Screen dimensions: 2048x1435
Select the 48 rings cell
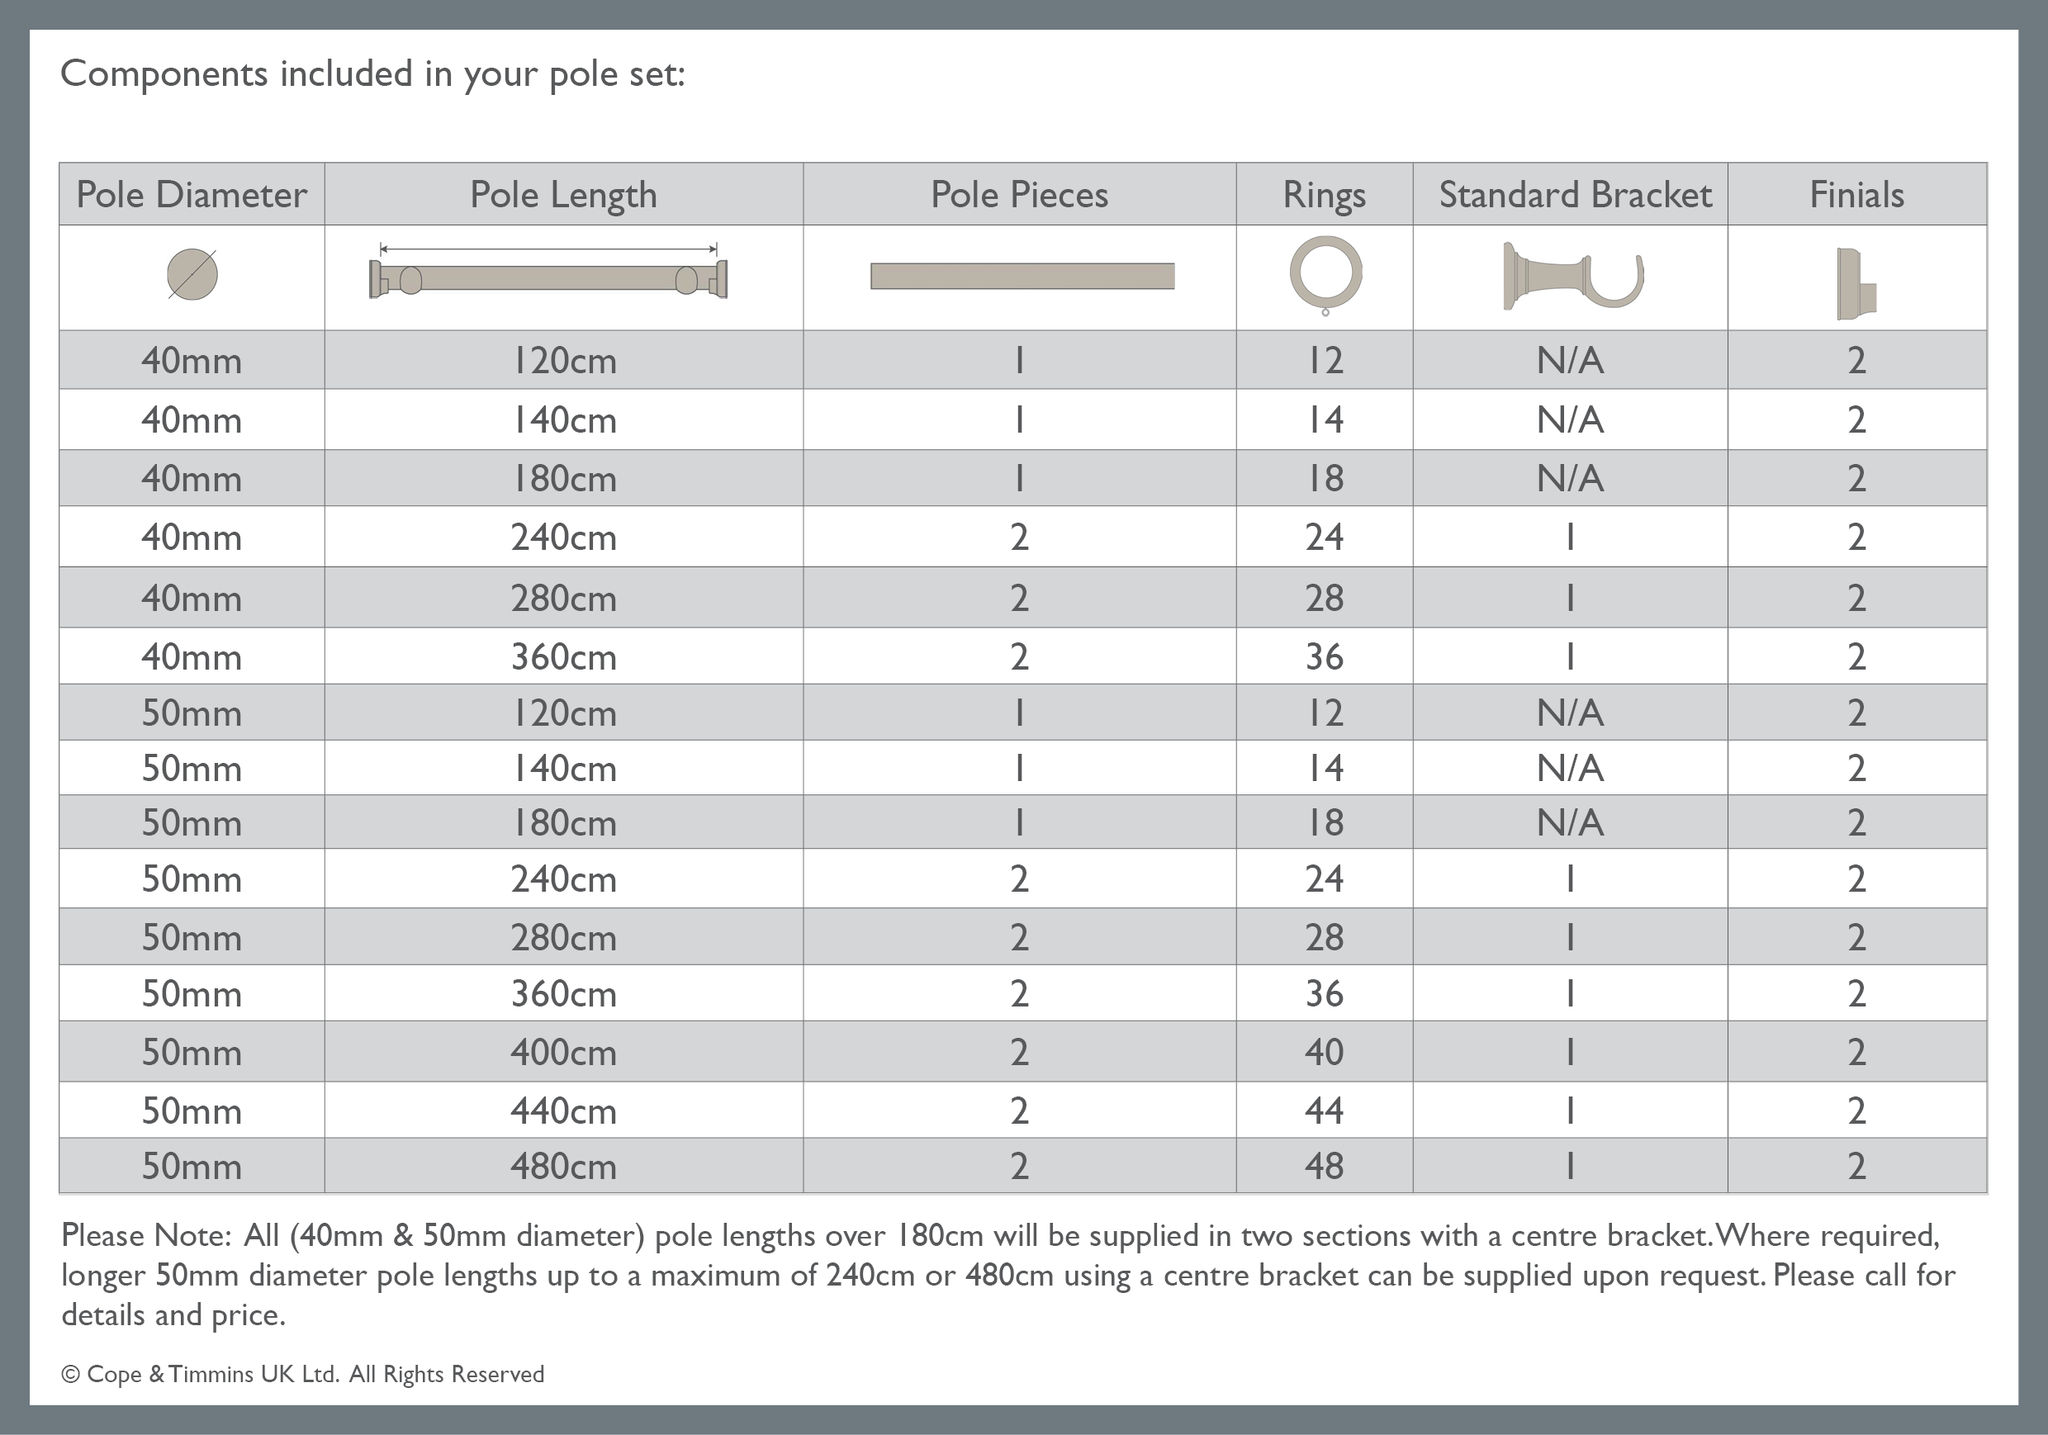(1324, 1167)
